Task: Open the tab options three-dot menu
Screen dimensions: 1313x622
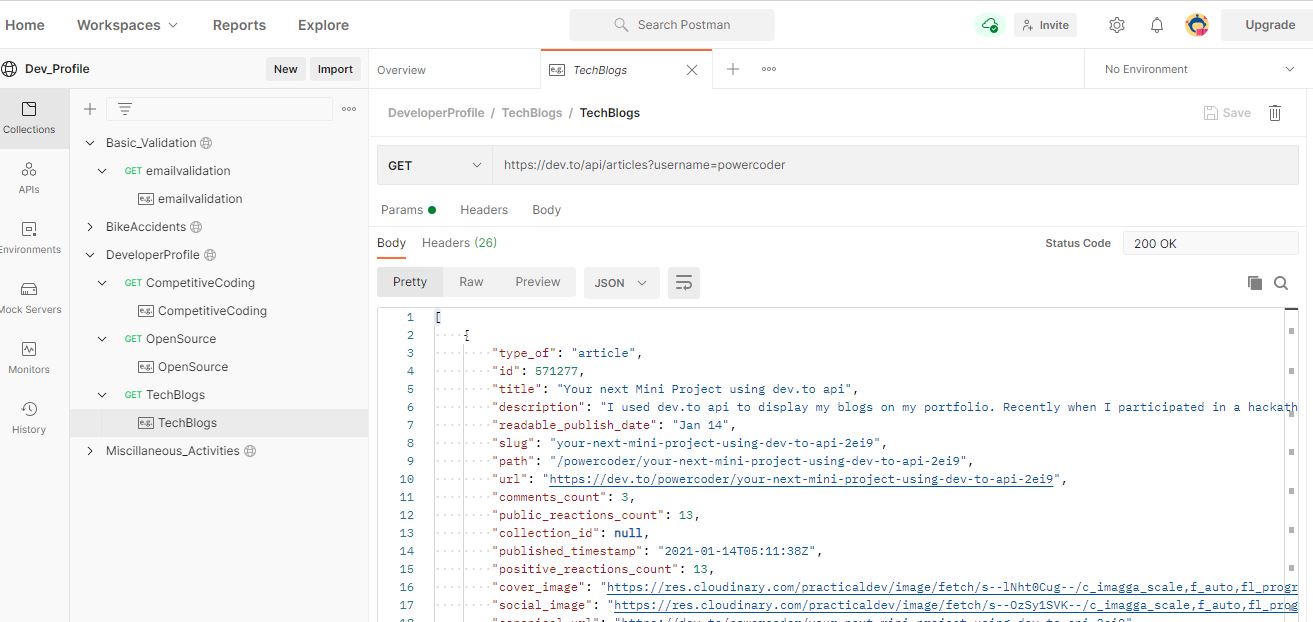Action: pyautogui.click(x=769, y=69)
